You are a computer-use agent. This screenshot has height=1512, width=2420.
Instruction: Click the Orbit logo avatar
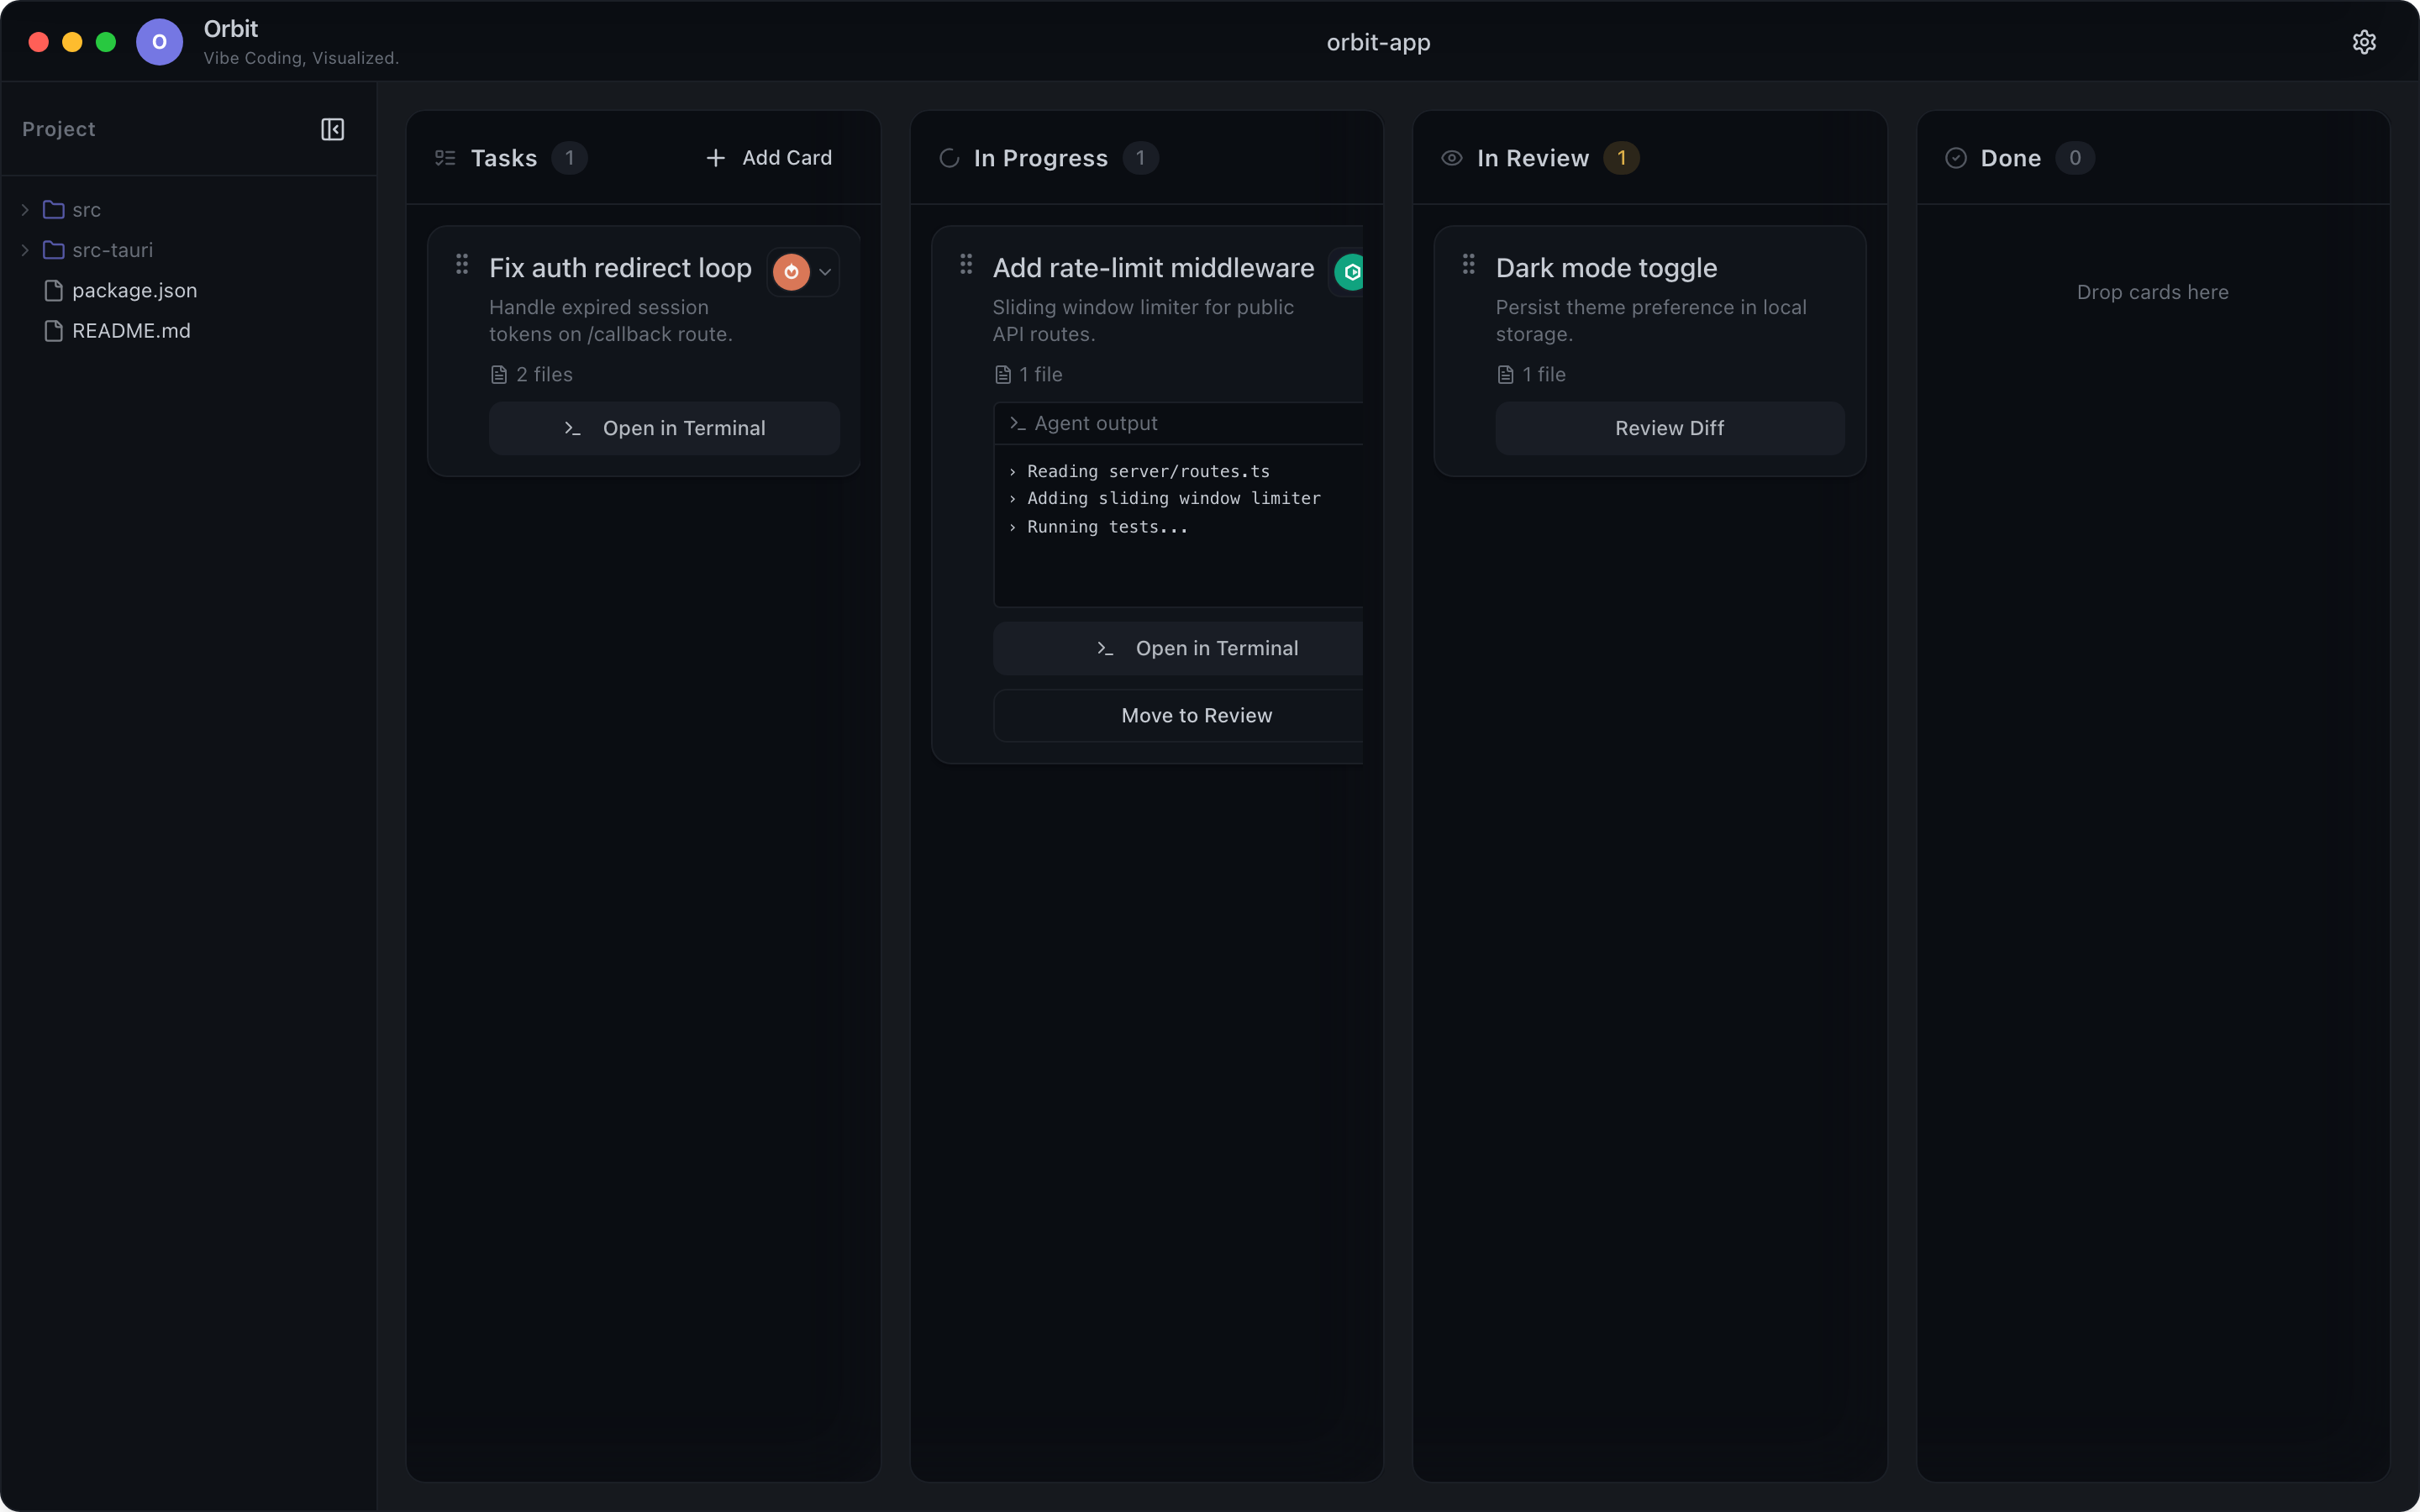pyautogui.click(x=159, y=42)
